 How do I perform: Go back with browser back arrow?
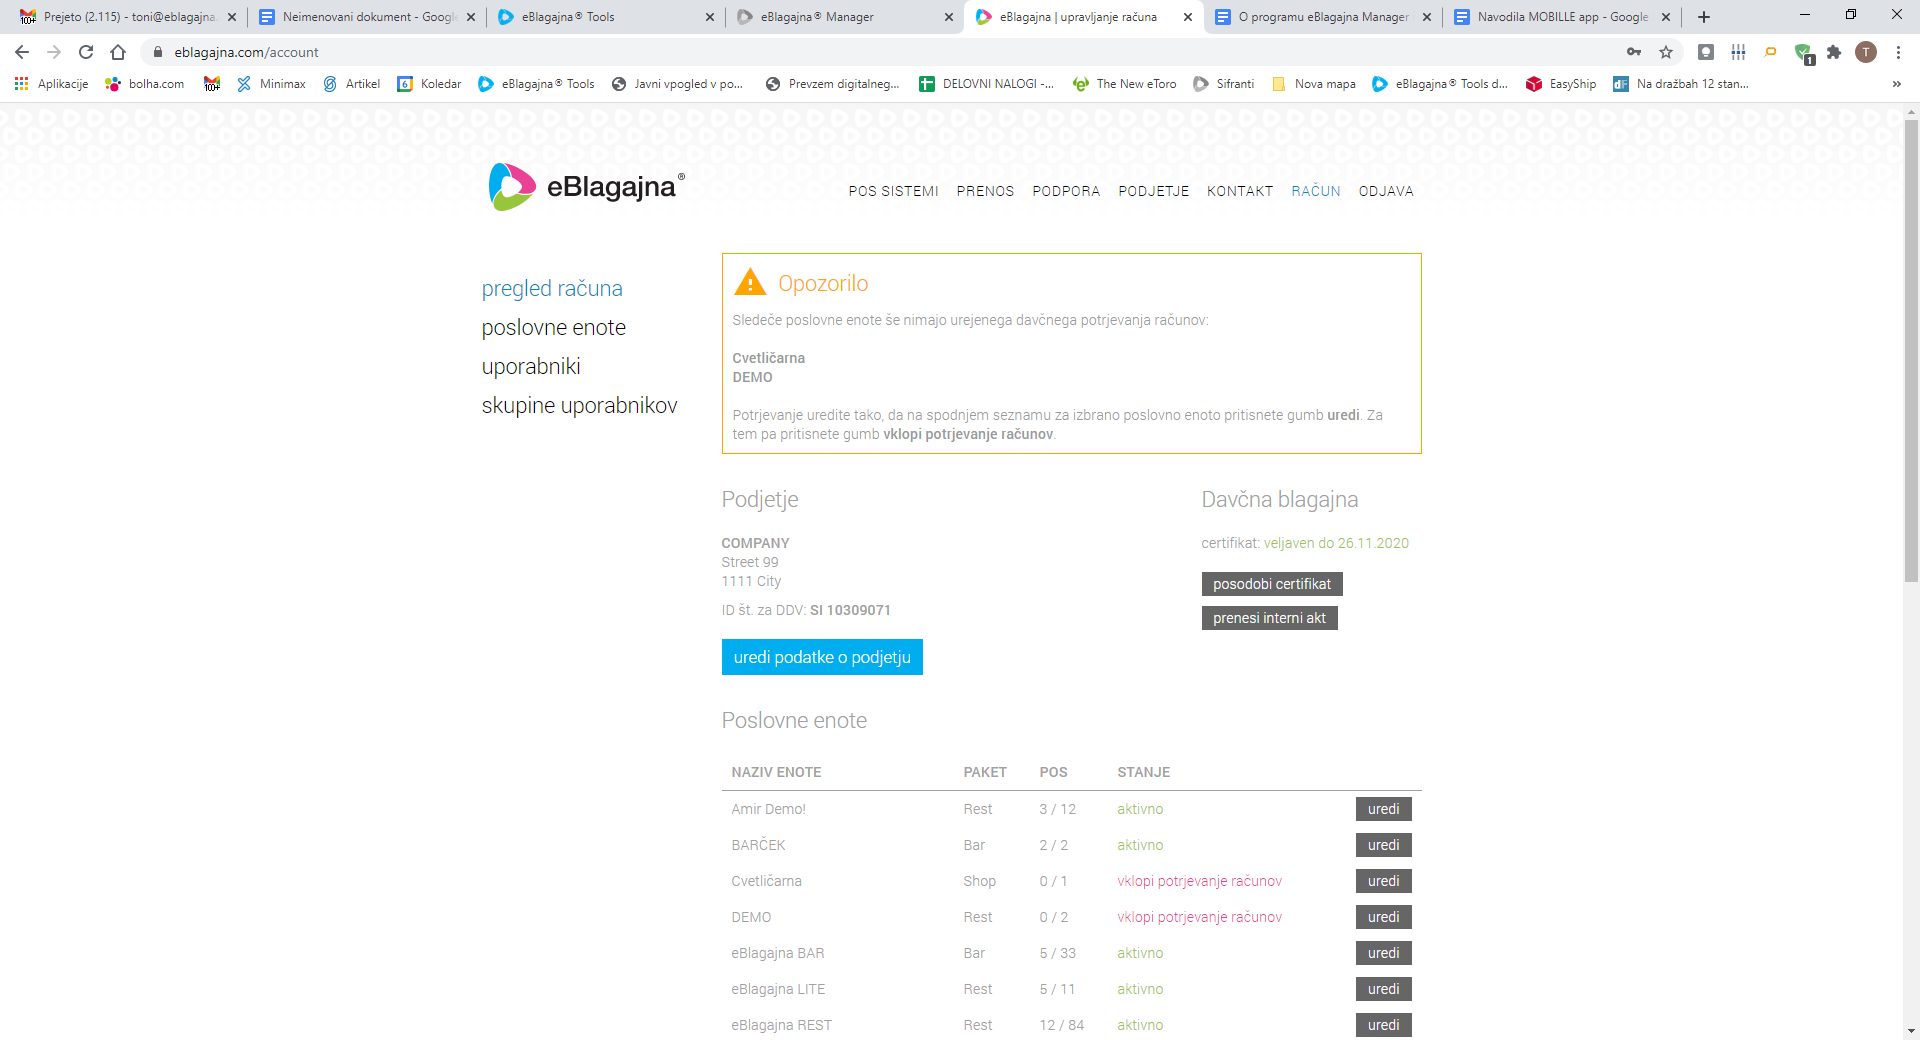pos(22,52)
